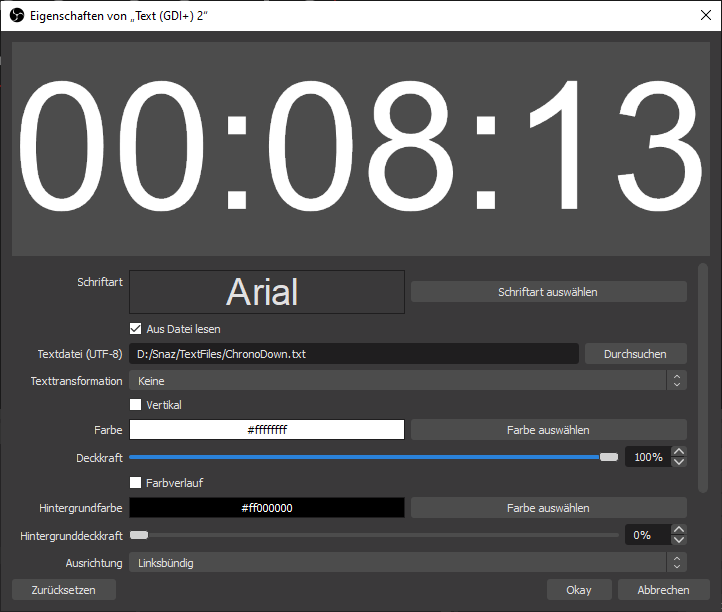Click the Textdatei path input field

tap(354, 354)
